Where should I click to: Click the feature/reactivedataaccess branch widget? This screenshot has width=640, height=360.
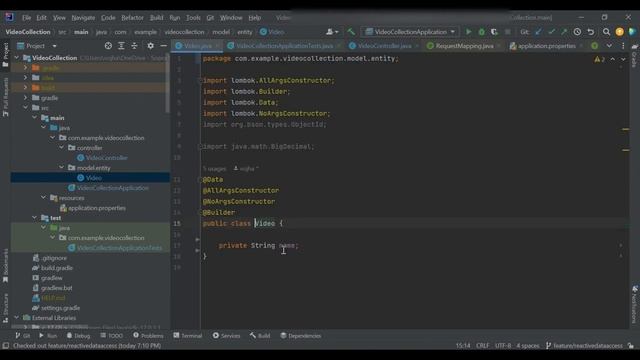pyautogui.click(x=584, y=346)
